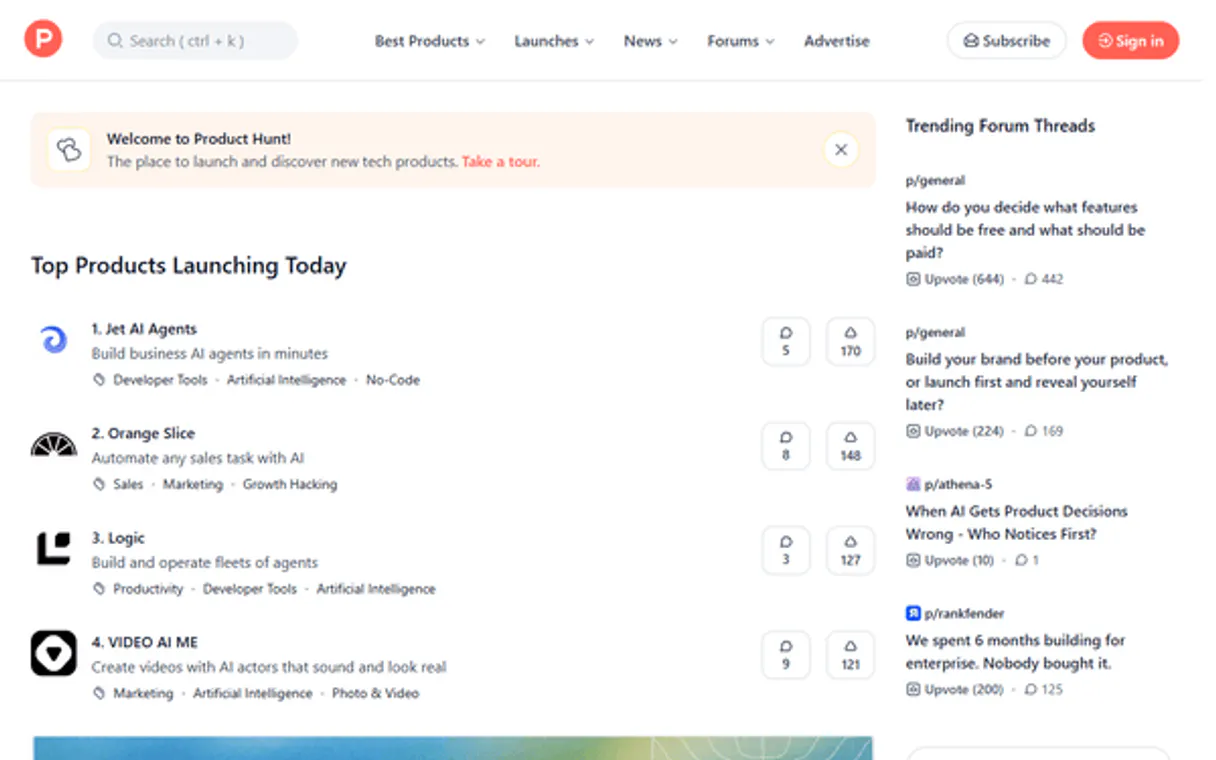Open the promotional banner image below products
This screenshot has height=760, width=1216.
[453, 749]
